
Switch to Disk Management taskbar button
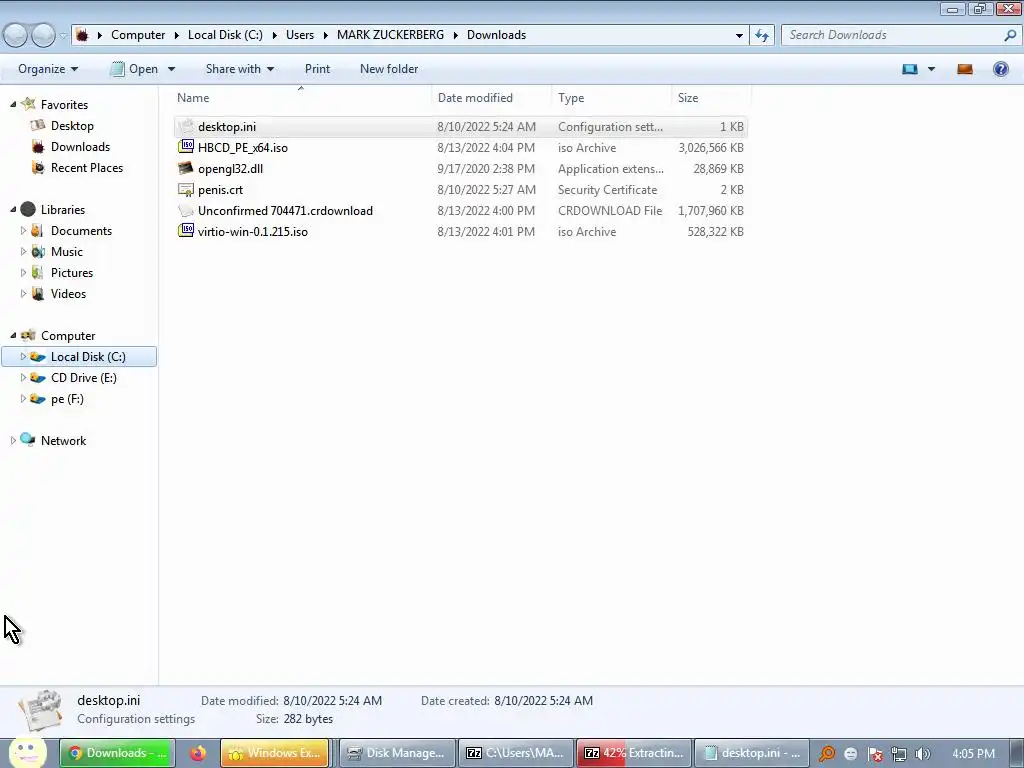(398, 753)
